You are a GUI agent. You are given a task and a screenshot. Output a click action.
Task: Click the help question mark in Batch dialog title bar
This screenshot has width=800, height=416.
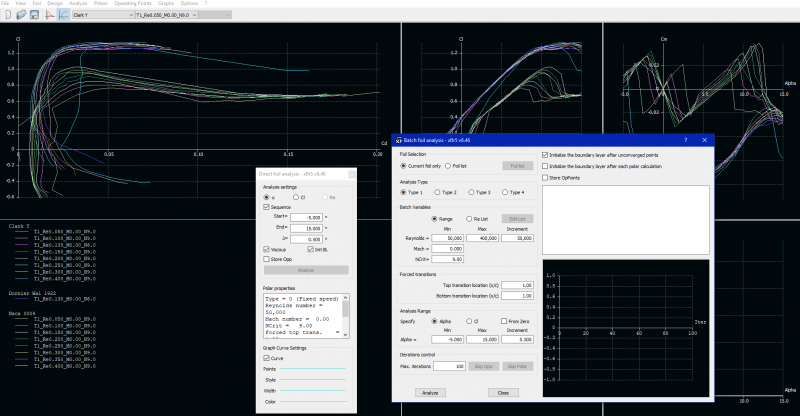tap(684, 141)
